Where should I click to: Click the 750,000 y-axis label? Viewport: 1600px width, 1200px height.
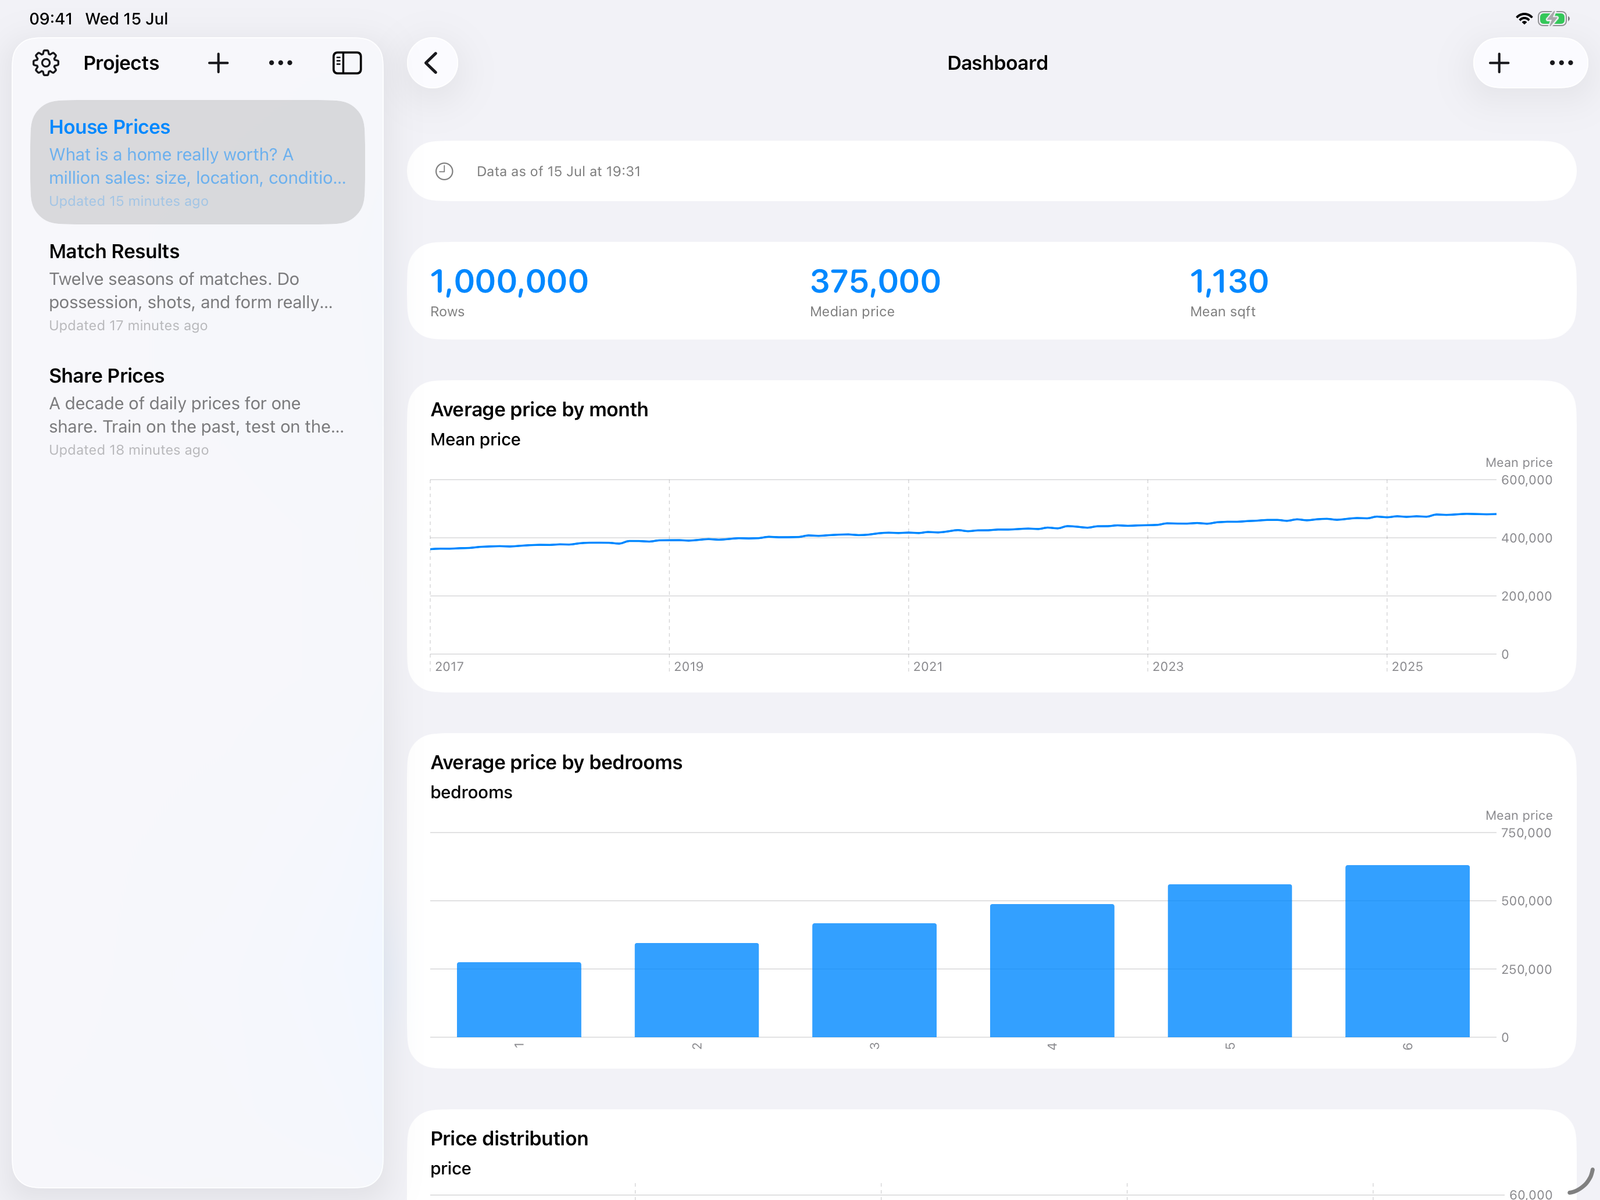[1526, 833]
